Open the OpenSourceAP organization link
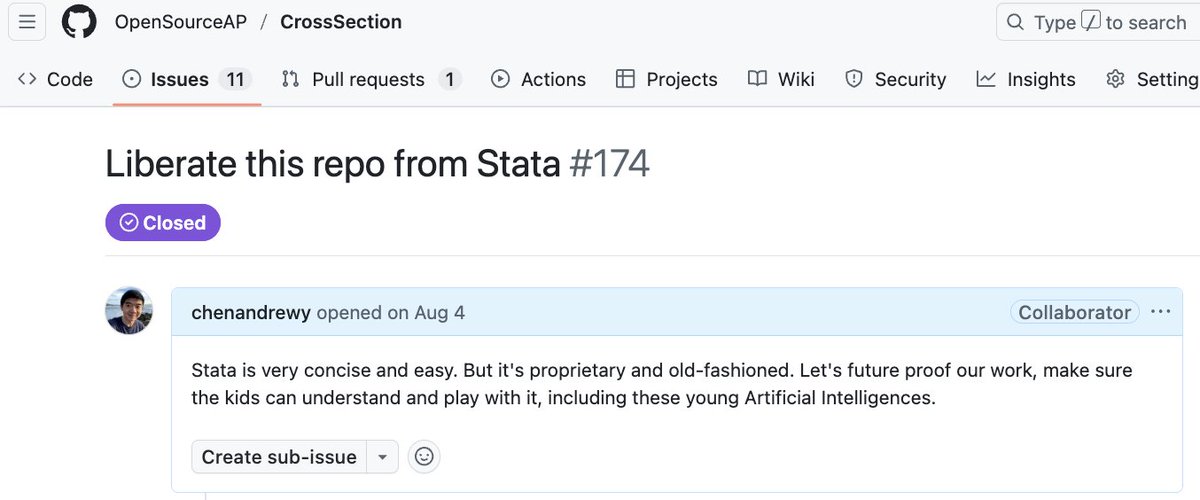The height and width of the screenshot is (500, 1200). (x=180, y=22)
